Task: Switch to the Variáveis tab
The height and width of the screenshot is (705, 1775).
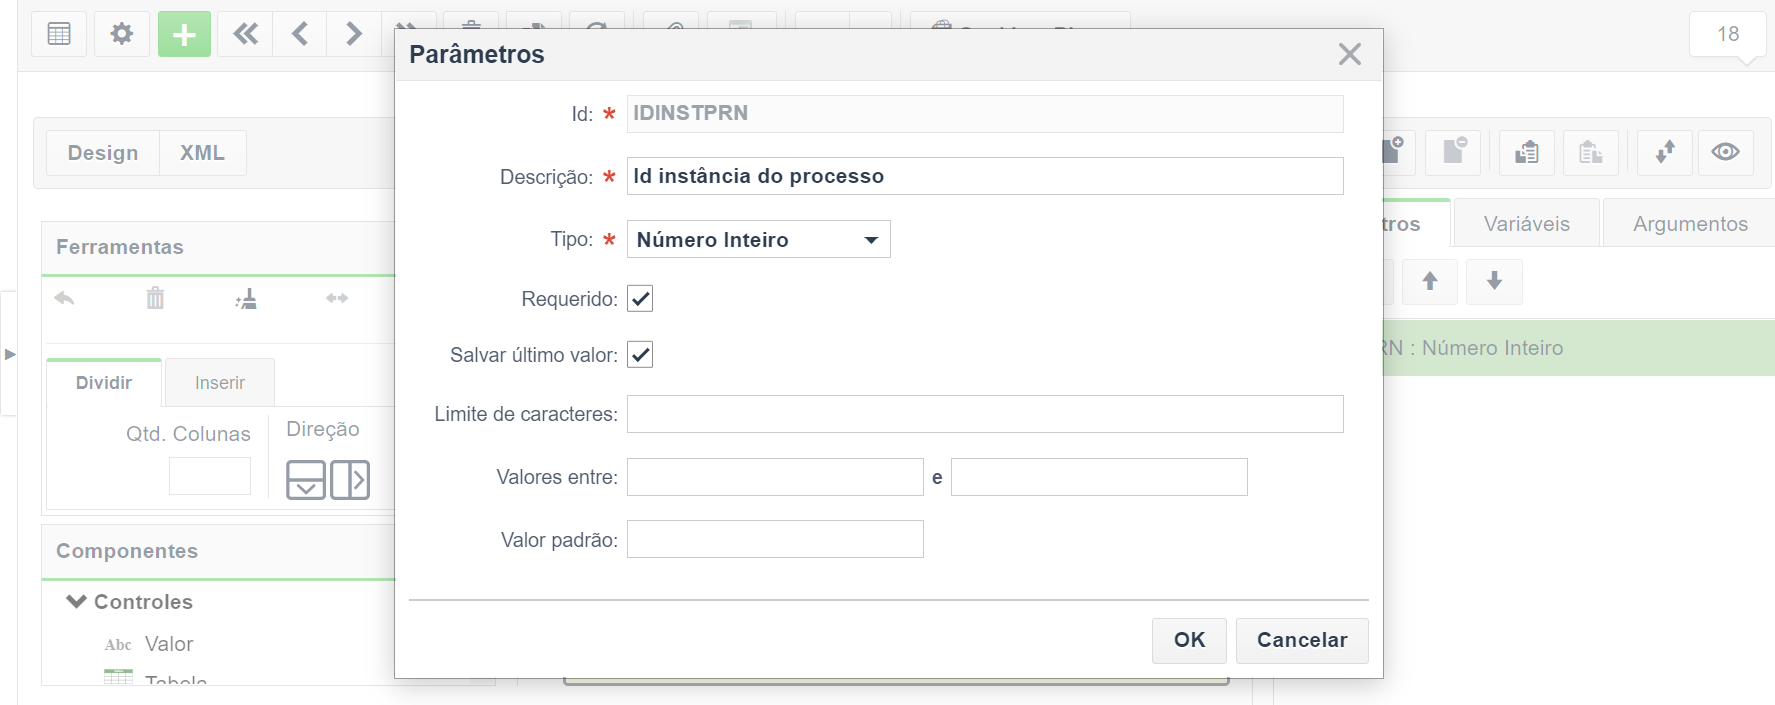Action: 1526,224
